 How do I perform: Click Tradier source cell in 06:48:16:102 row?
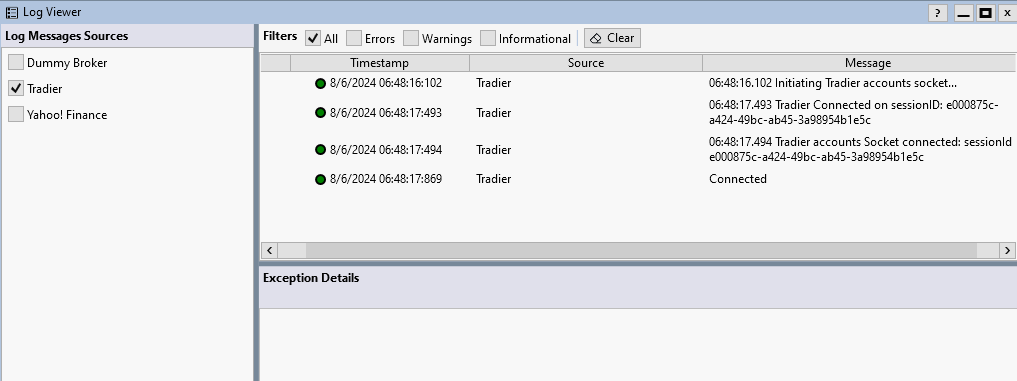point(494,83)
